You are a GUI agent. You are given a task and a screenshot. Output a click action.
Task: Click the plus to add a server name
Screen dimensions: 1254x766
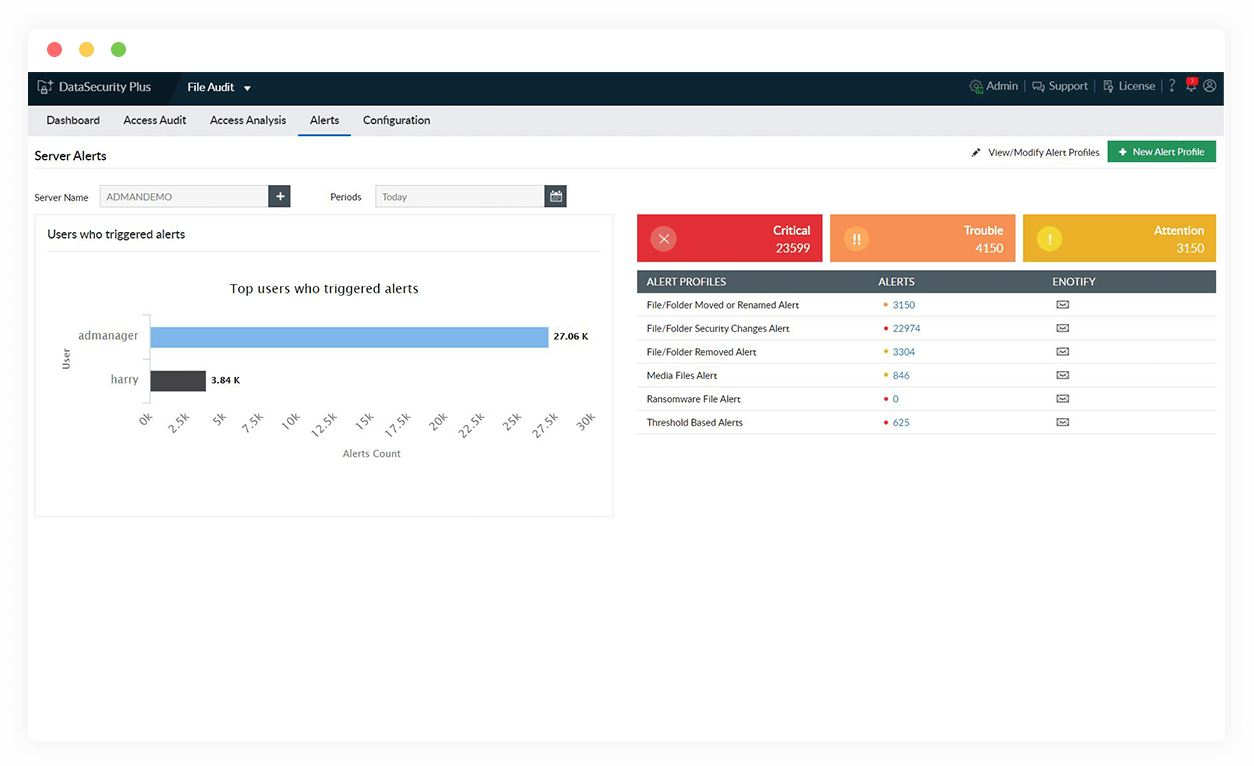pyautogui.click(x=279, y=196)
